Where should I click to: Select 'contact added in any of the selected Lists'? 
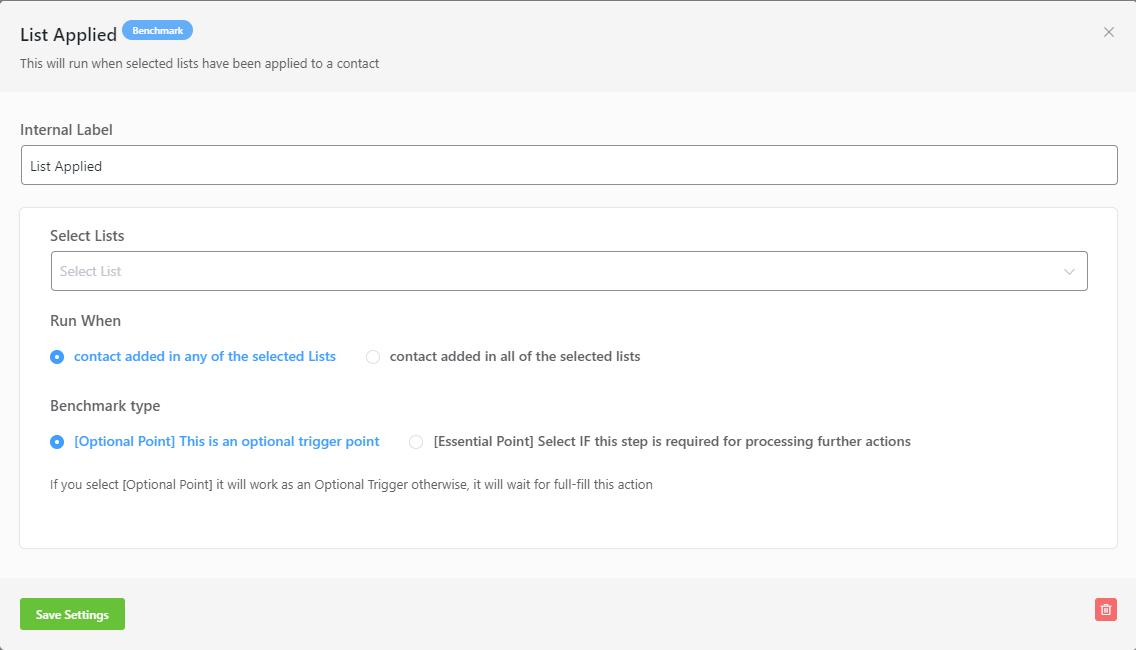tap(57, 356)
